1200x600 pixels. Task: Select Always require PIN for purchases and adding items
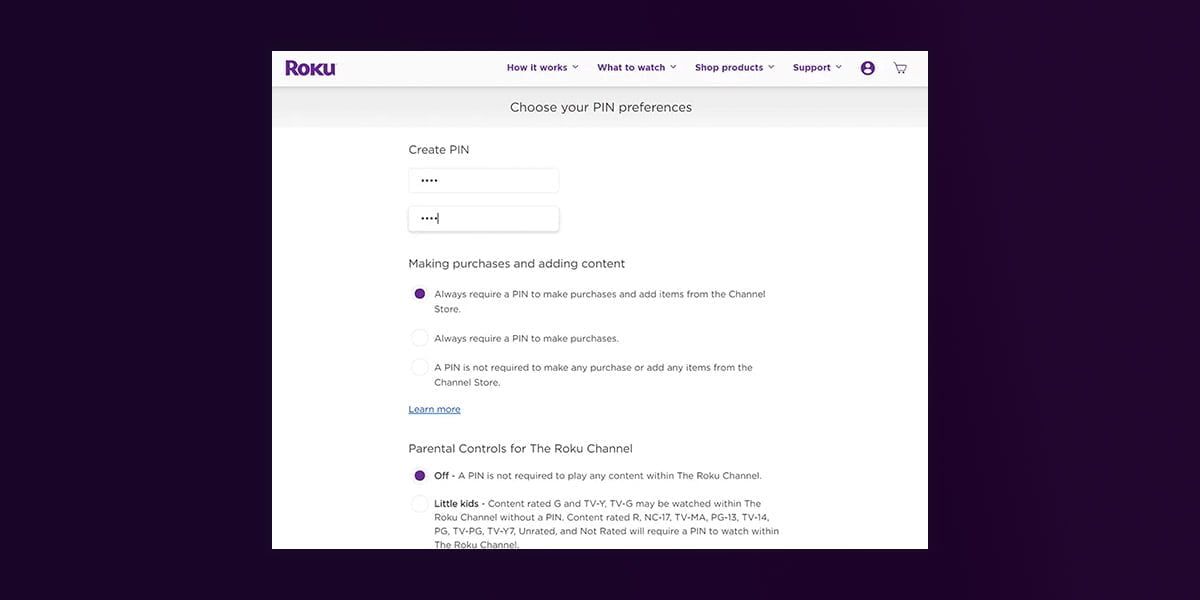pos(420,294)
